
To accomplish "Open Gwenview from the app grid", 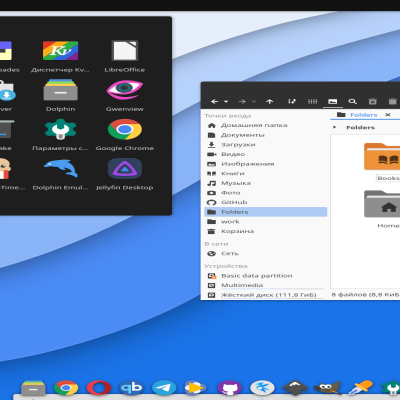I will [x=125, y=96].
